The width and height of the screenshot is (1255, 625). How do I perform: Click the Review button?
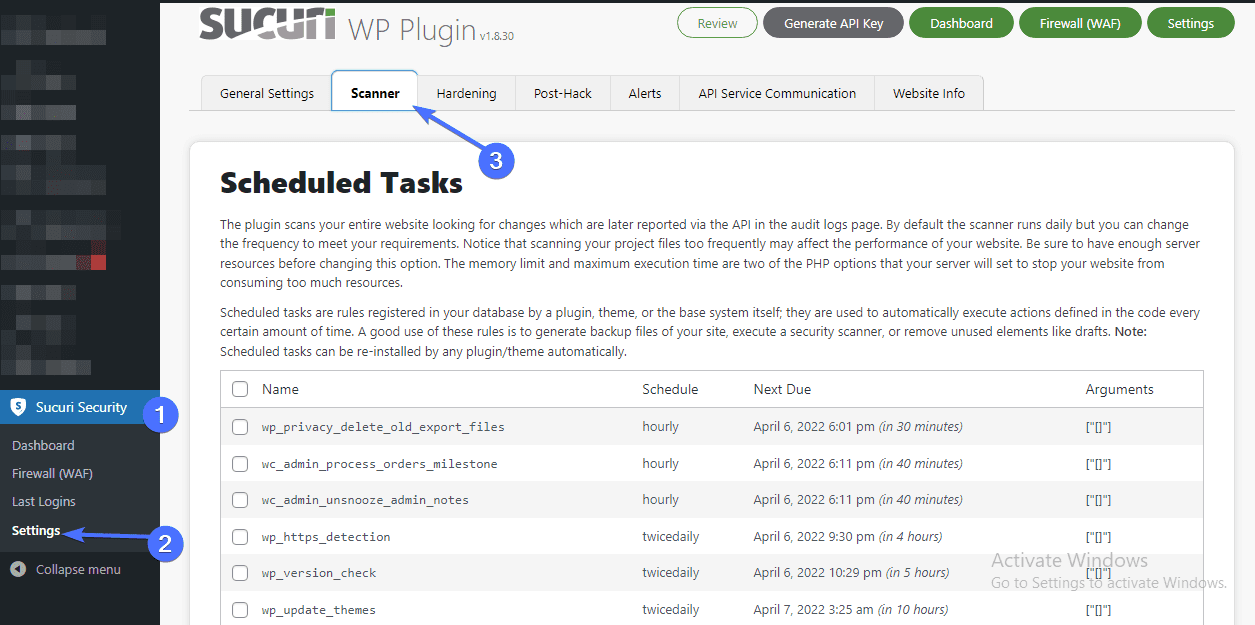(717, 23)
